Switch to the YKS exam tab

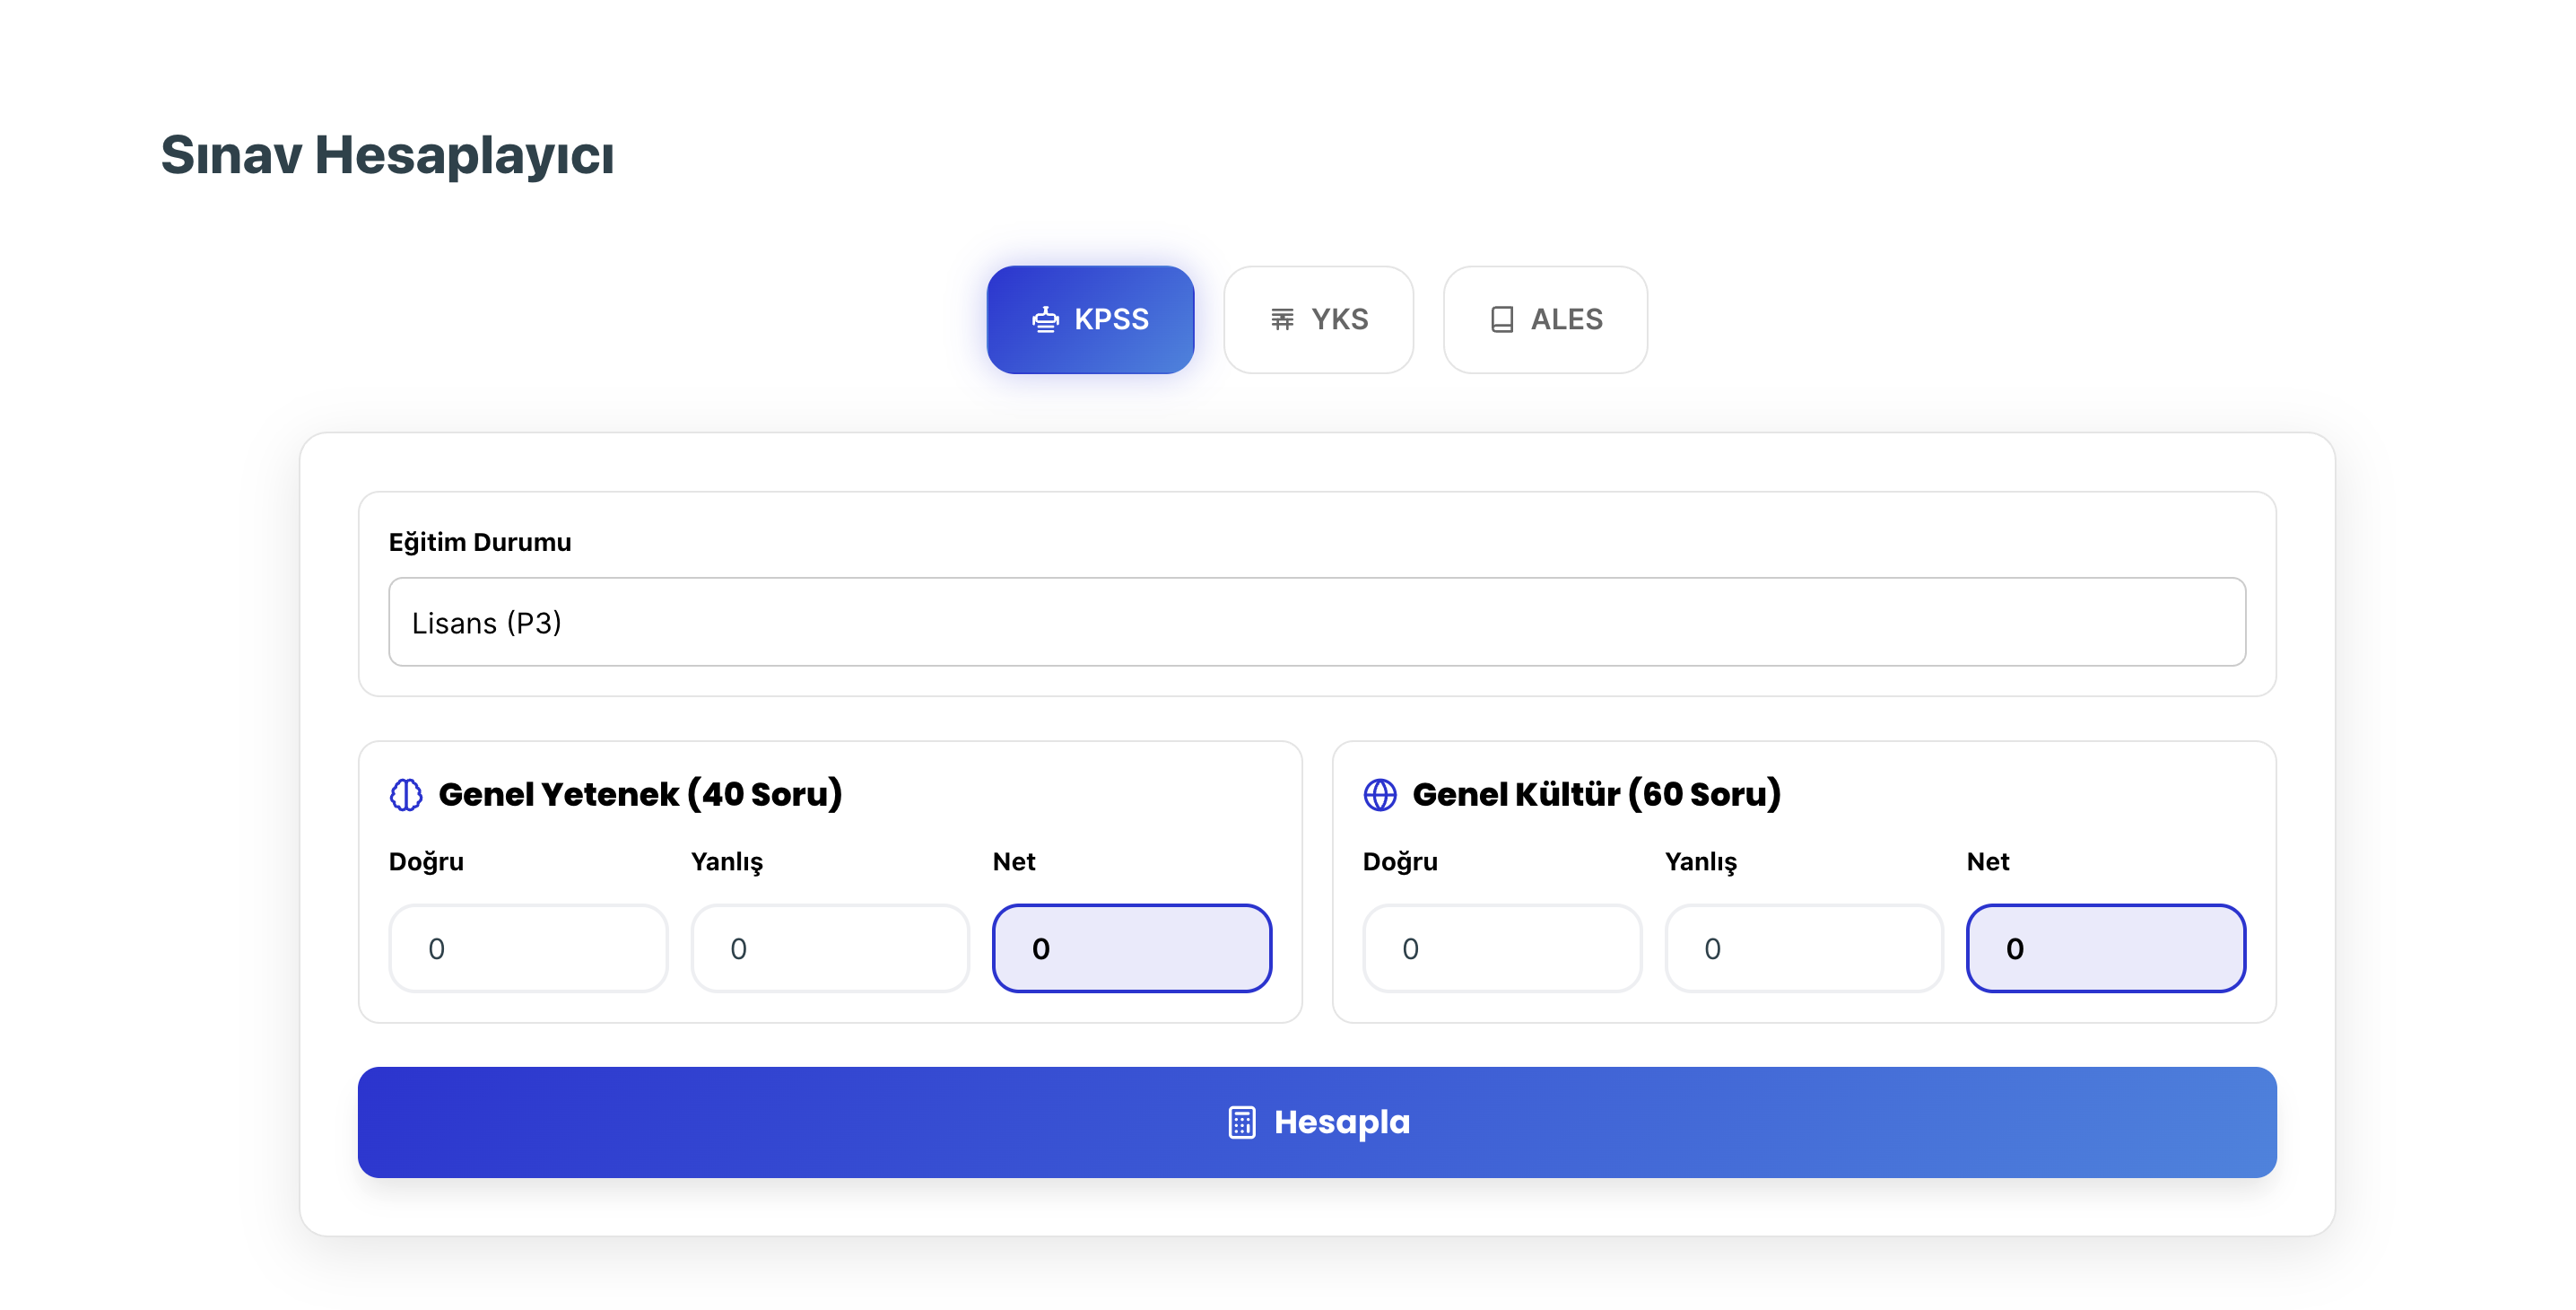[x=1318, y=320]
